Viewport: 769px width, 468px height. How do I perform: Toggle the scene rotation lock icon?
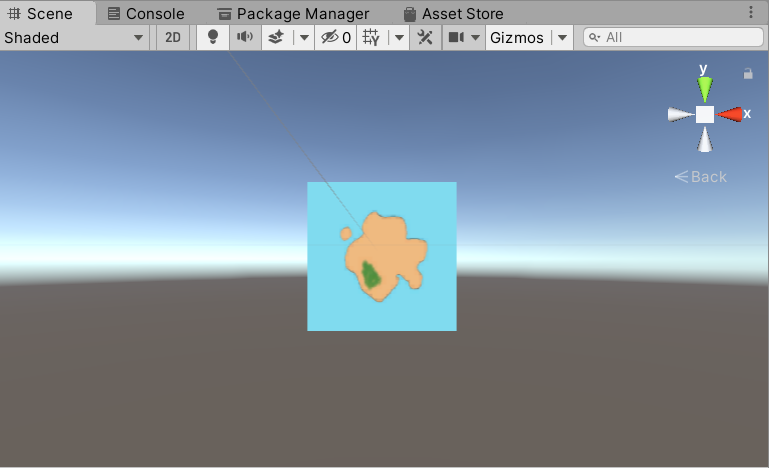[748, 74]
